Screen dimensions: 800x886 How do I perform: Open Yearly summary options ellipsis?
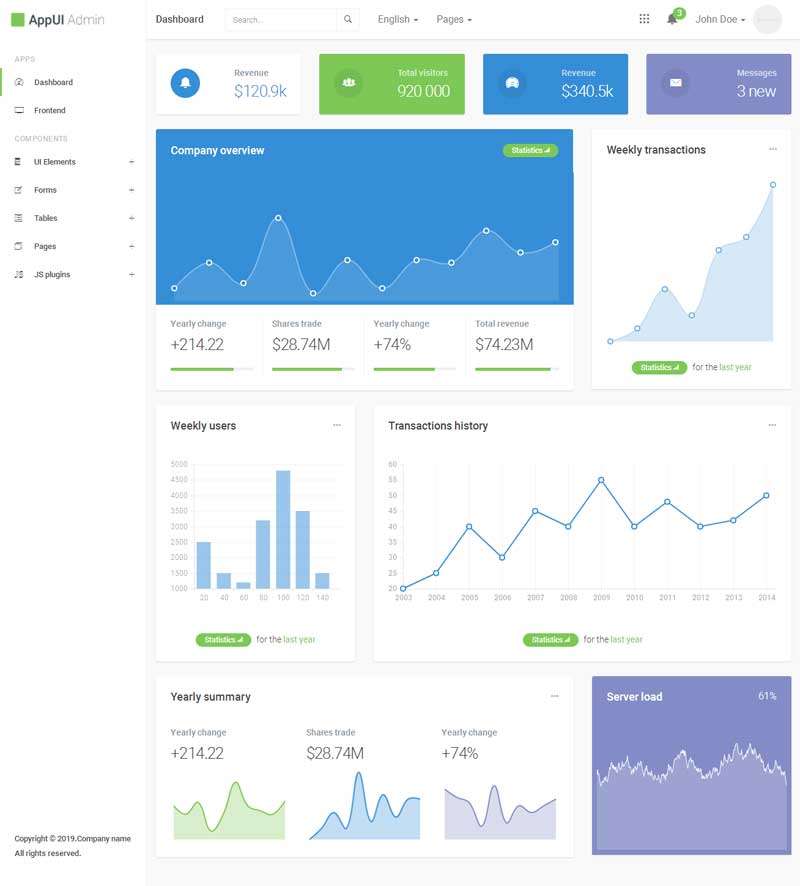(x=555, y=696)
